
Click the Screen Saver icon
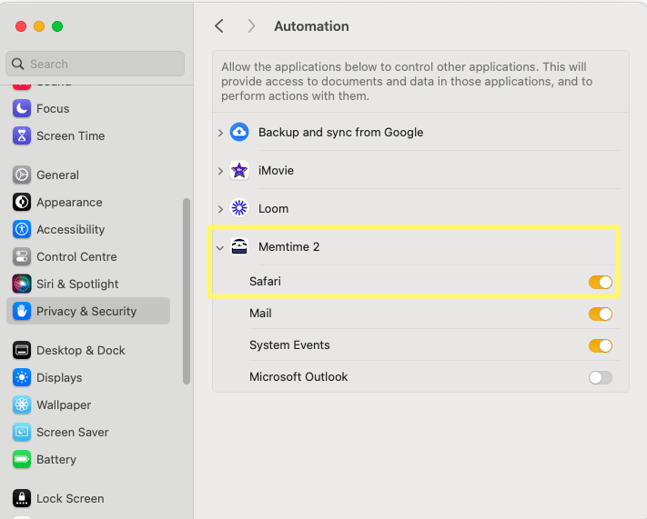point(21,432)
